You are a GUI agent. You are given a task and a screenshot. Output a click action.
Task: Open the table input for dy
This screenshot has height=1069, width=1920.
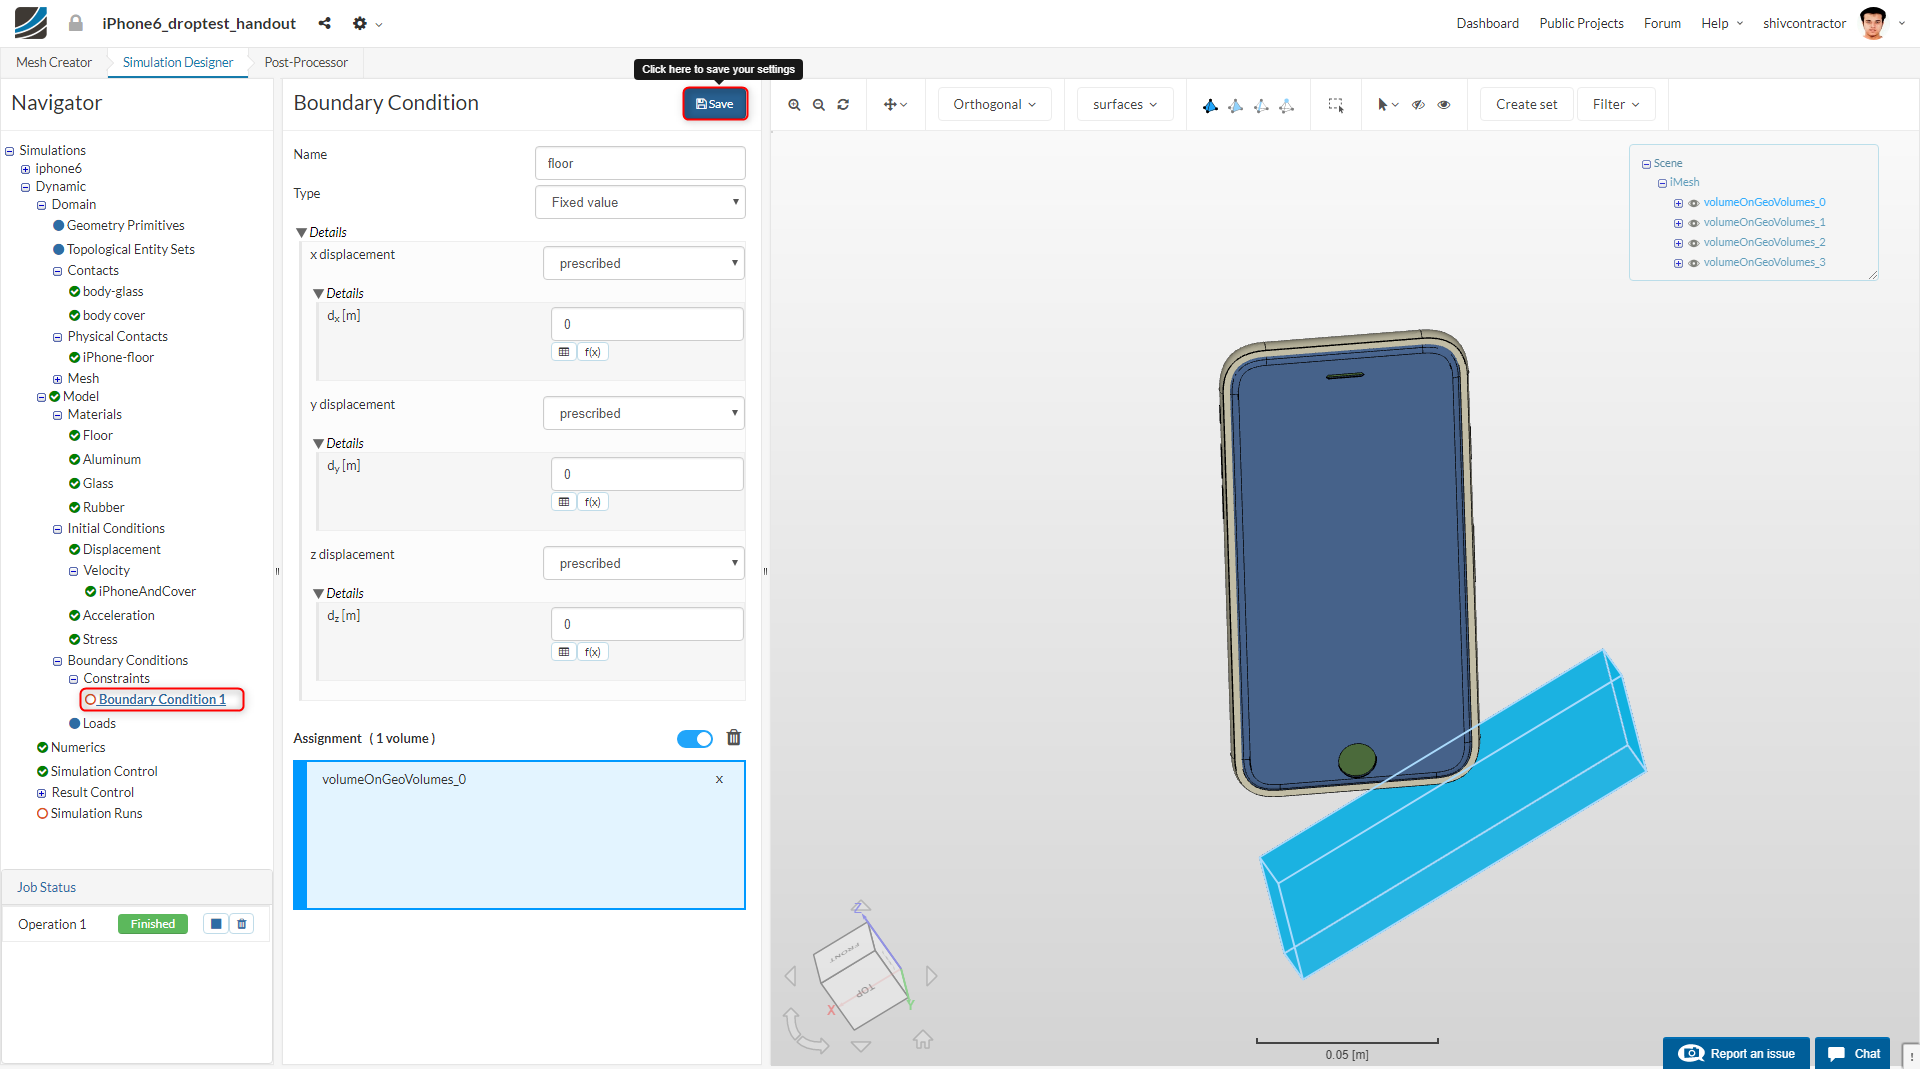[564, 502]
